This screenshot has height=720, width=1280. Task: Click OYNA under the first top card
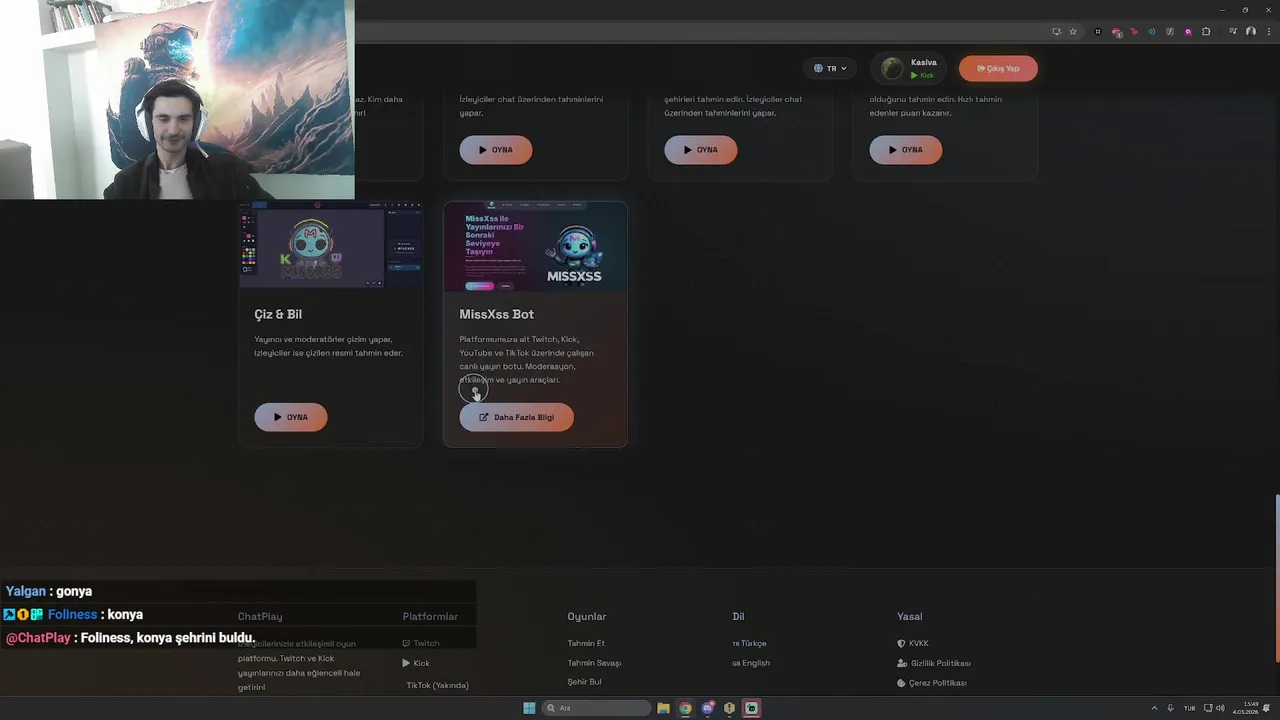pyautogui.click(x=496, y=150)
